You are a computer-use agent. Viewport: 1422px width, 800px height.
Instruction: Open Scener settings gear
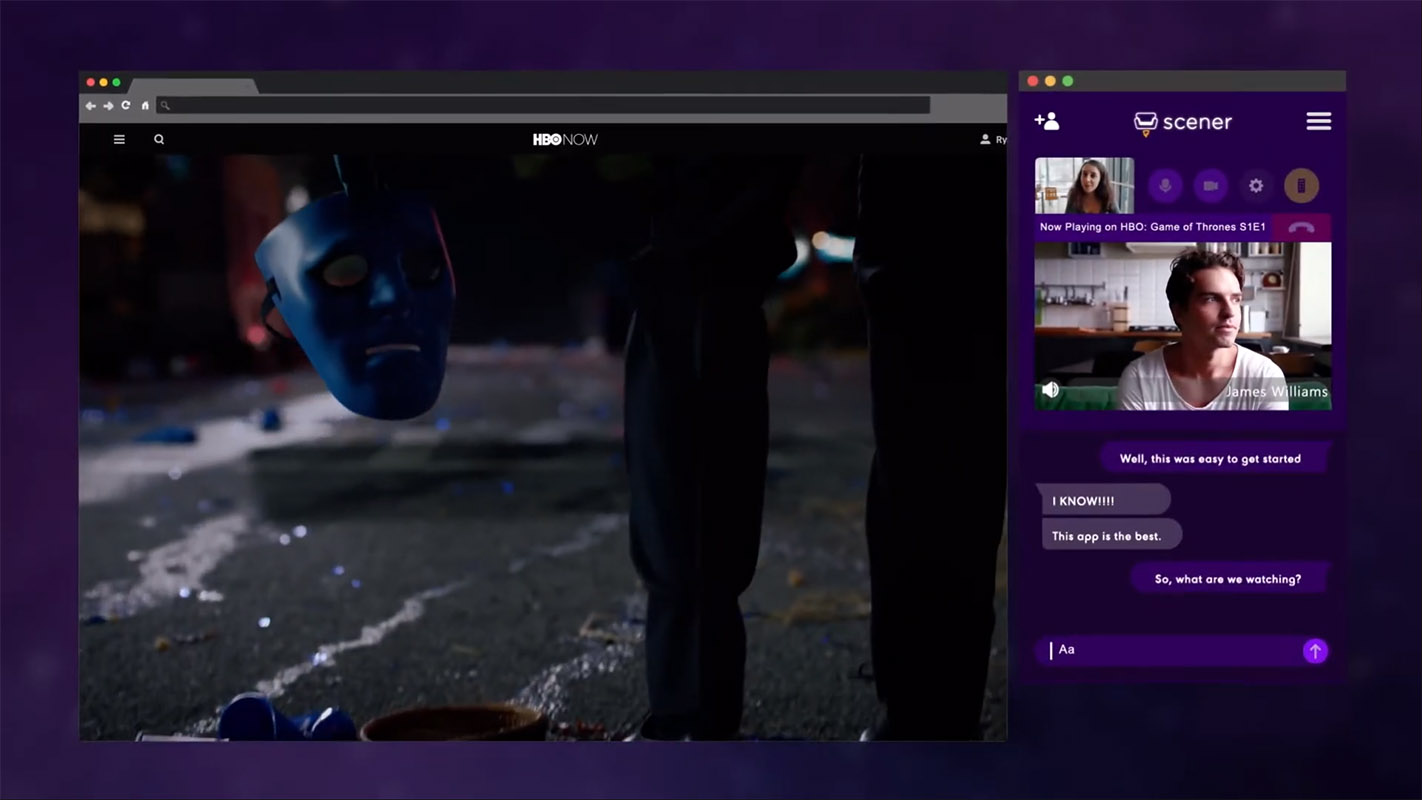click(1256, 186)
